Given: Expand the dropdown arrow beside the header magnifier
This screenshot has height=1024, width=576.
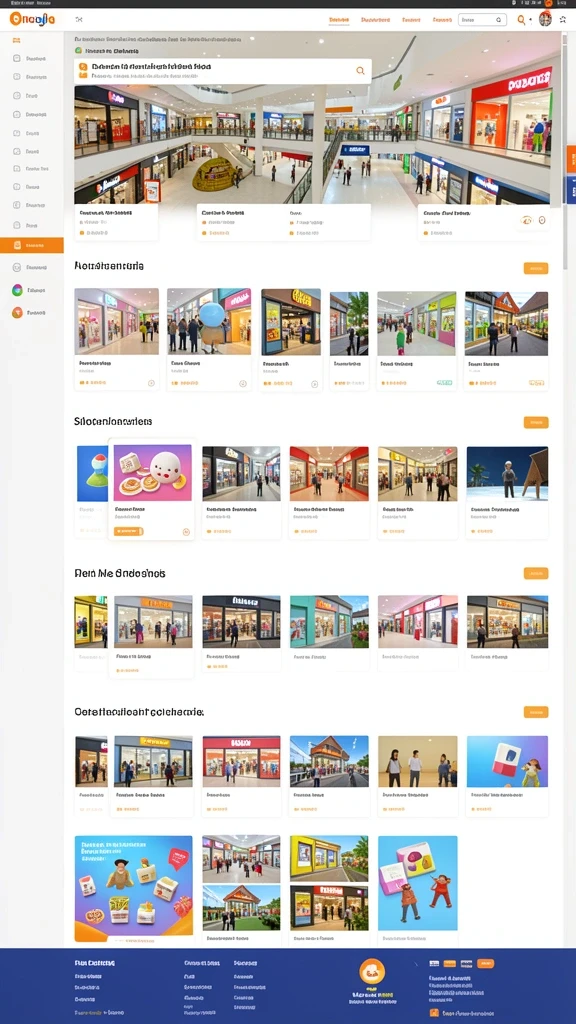Looking at the screenshot, I should coord(531,20).
